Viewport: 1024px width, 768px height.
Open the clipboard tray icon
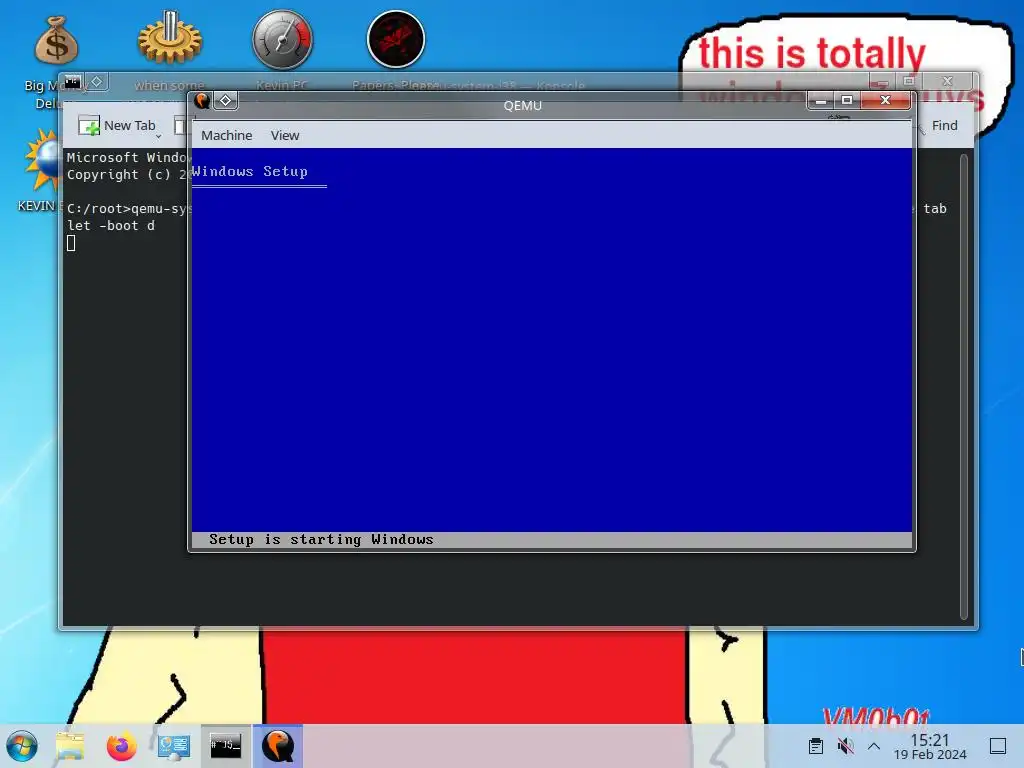pyautogui.click(x=816, y=746)
